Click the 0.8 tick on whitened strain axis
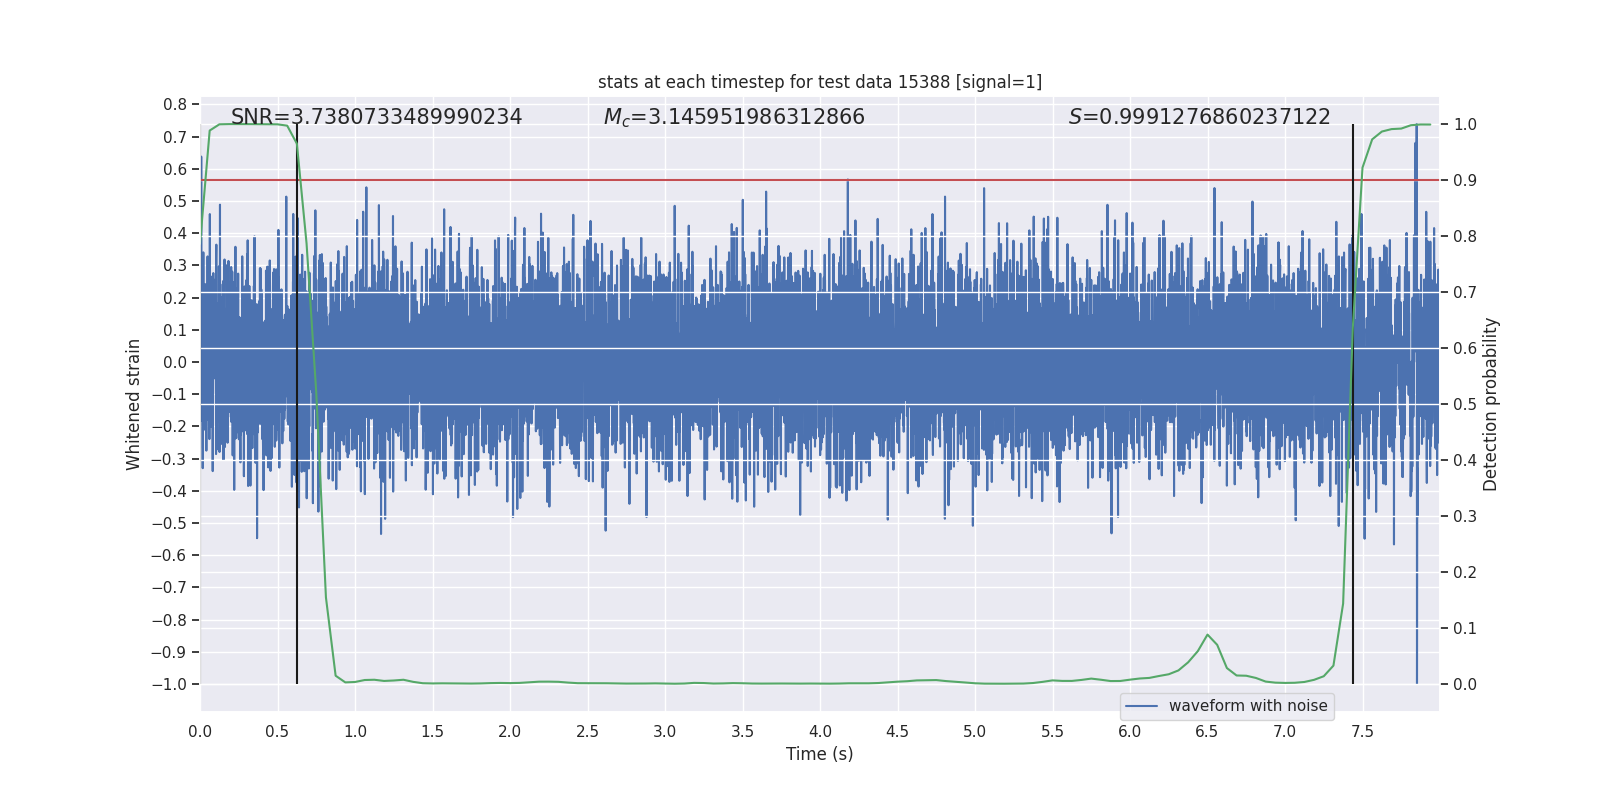The height and width of the screenshot is (800, 1600). click(x=175, y=105)
